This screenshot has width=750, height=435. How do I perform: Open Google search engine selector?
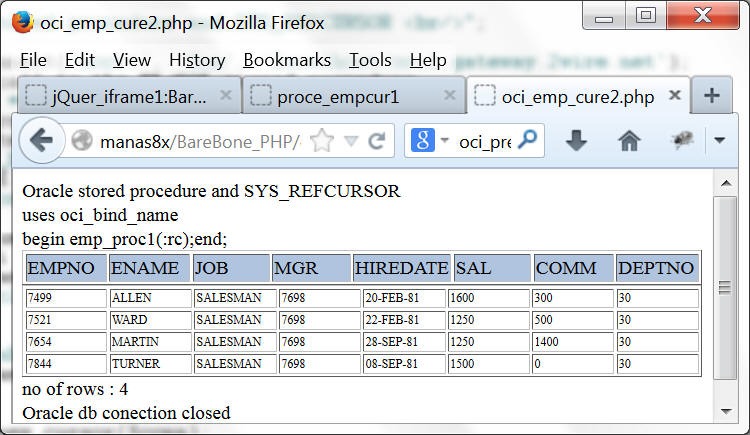point(430,141)
